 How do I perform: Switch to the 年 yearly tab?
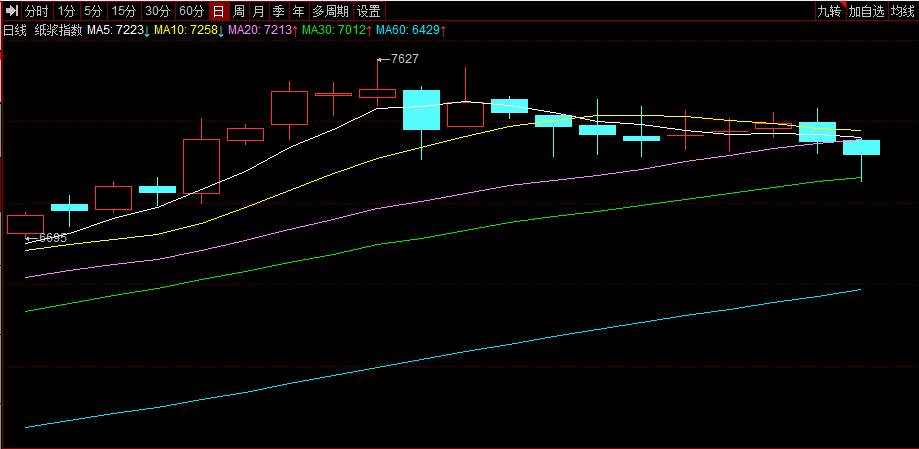[x=298, y=11]
